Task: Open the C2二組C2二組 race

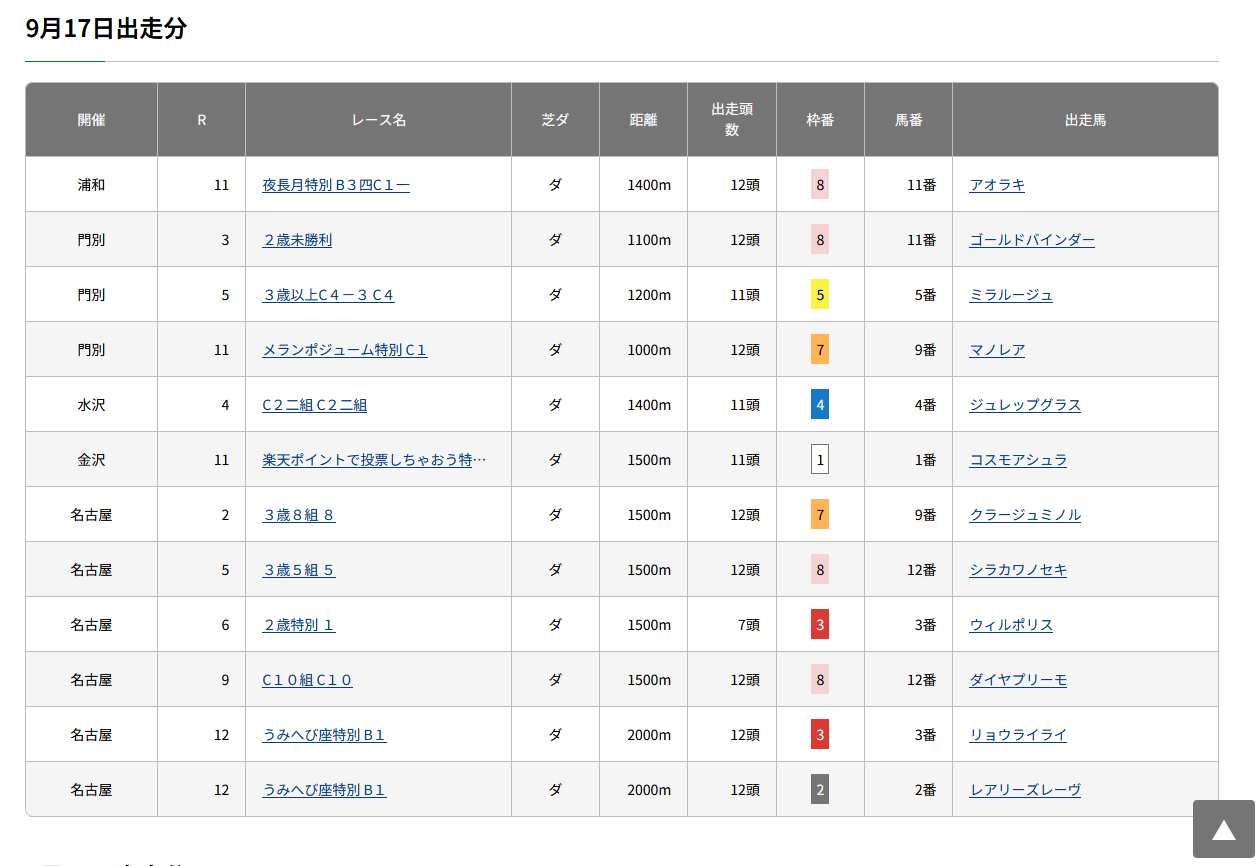Action: pyautogui.click(x=315, y=405)
